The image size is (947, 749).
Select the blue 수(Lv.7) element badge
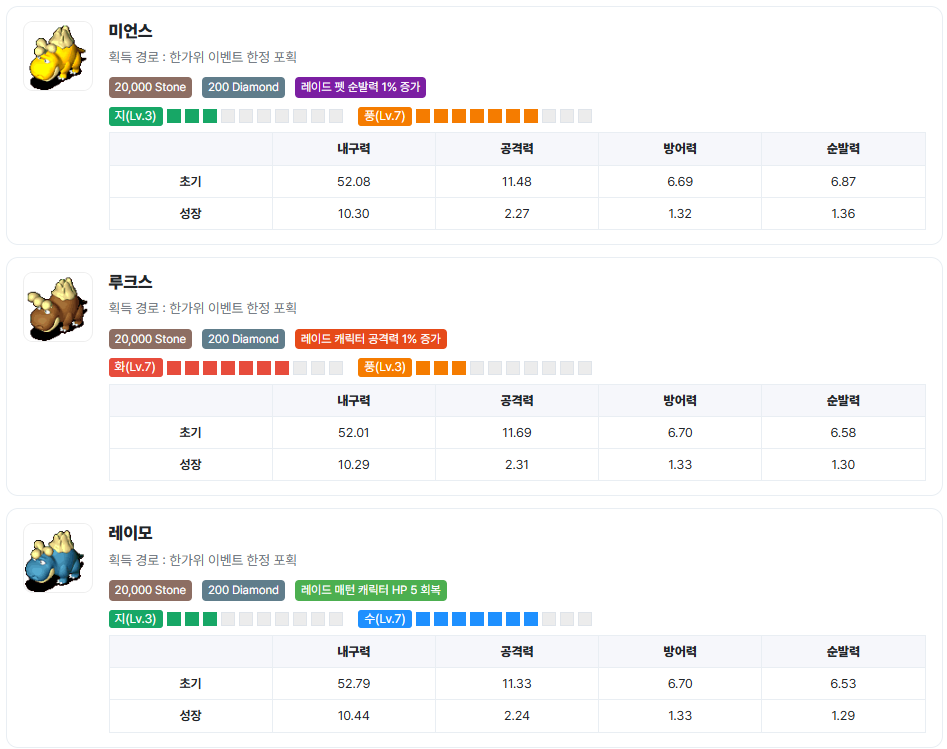point(384,619)
